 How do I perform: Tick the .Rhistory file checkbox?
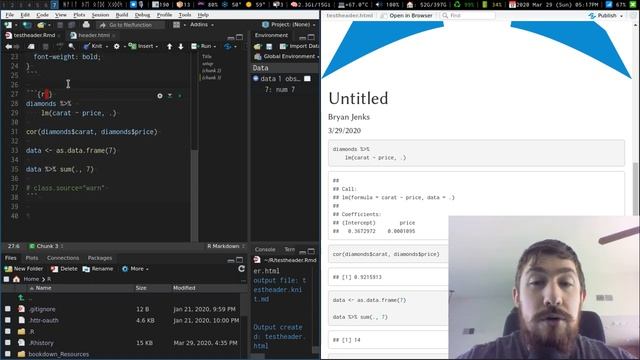pyautogui.click(x=8, y=343)
